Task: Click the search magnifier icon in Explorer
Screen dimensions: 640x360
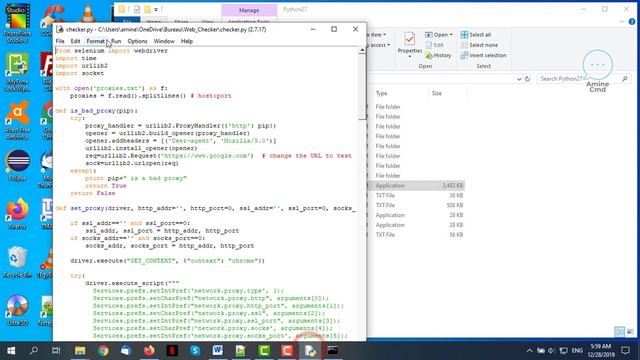Action: [x=625, y=79]
